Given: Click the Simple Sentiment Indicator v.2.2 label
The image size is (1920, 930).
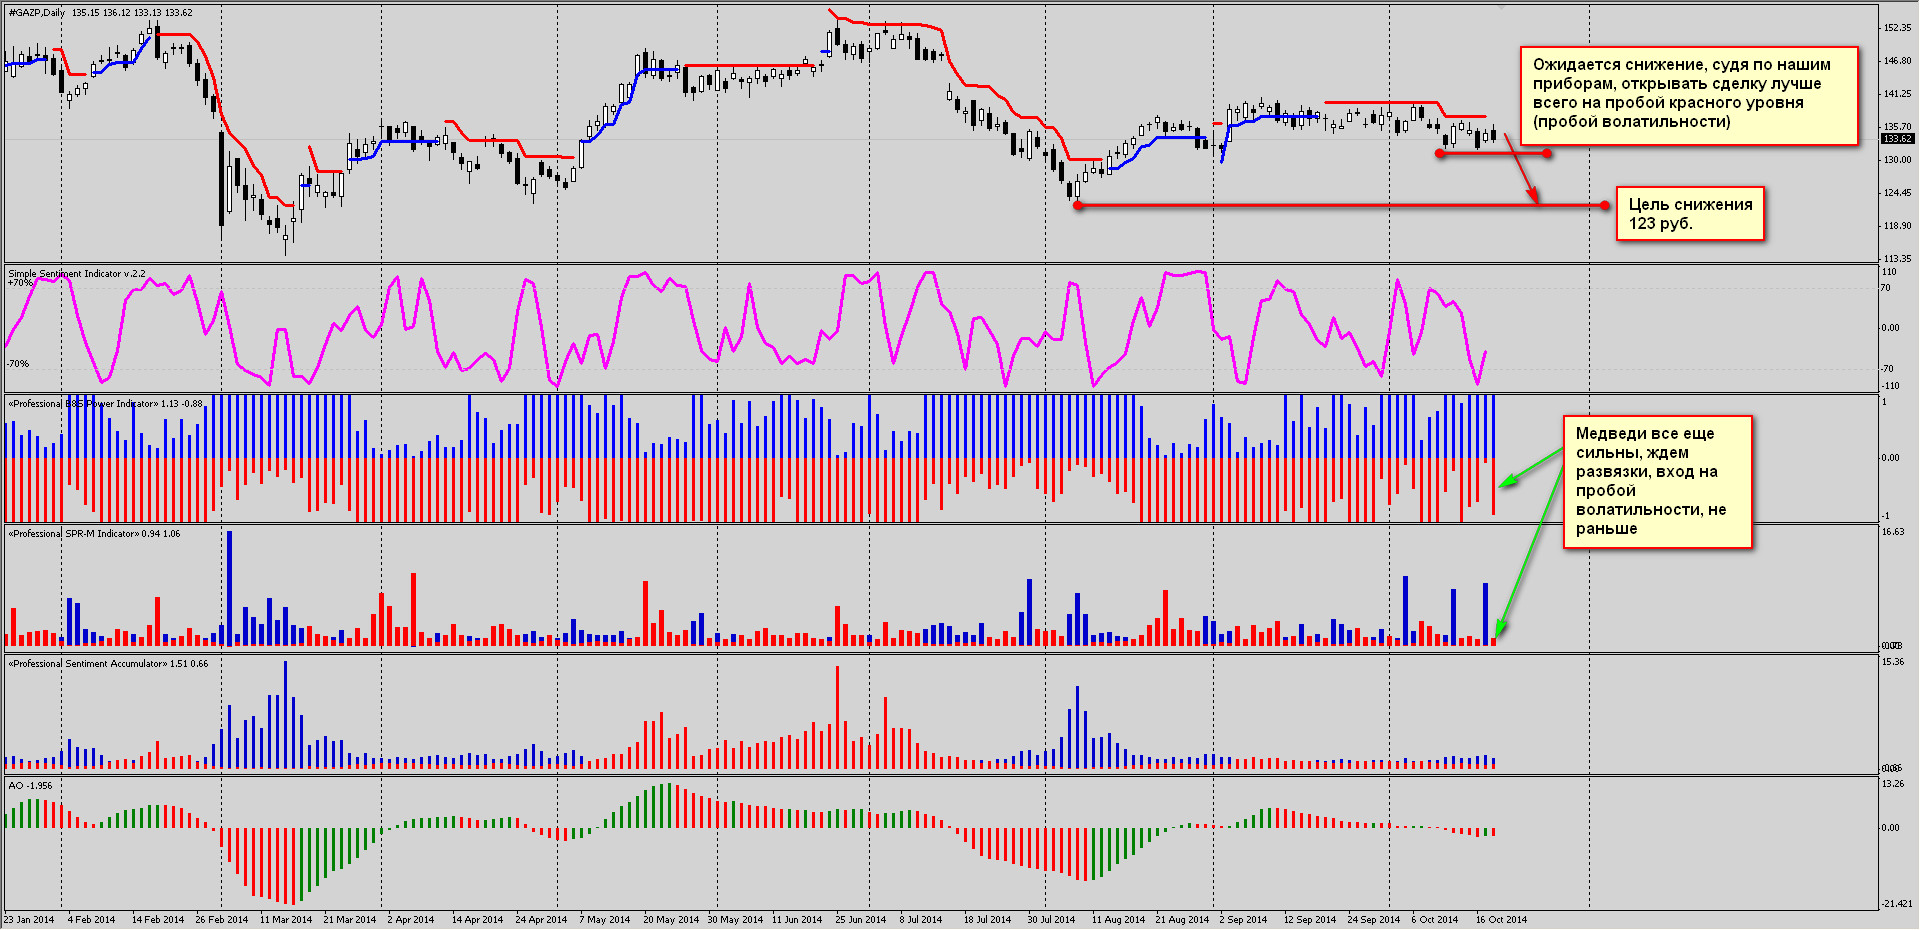Looking at the screenshot, I should tap(77, 273).
